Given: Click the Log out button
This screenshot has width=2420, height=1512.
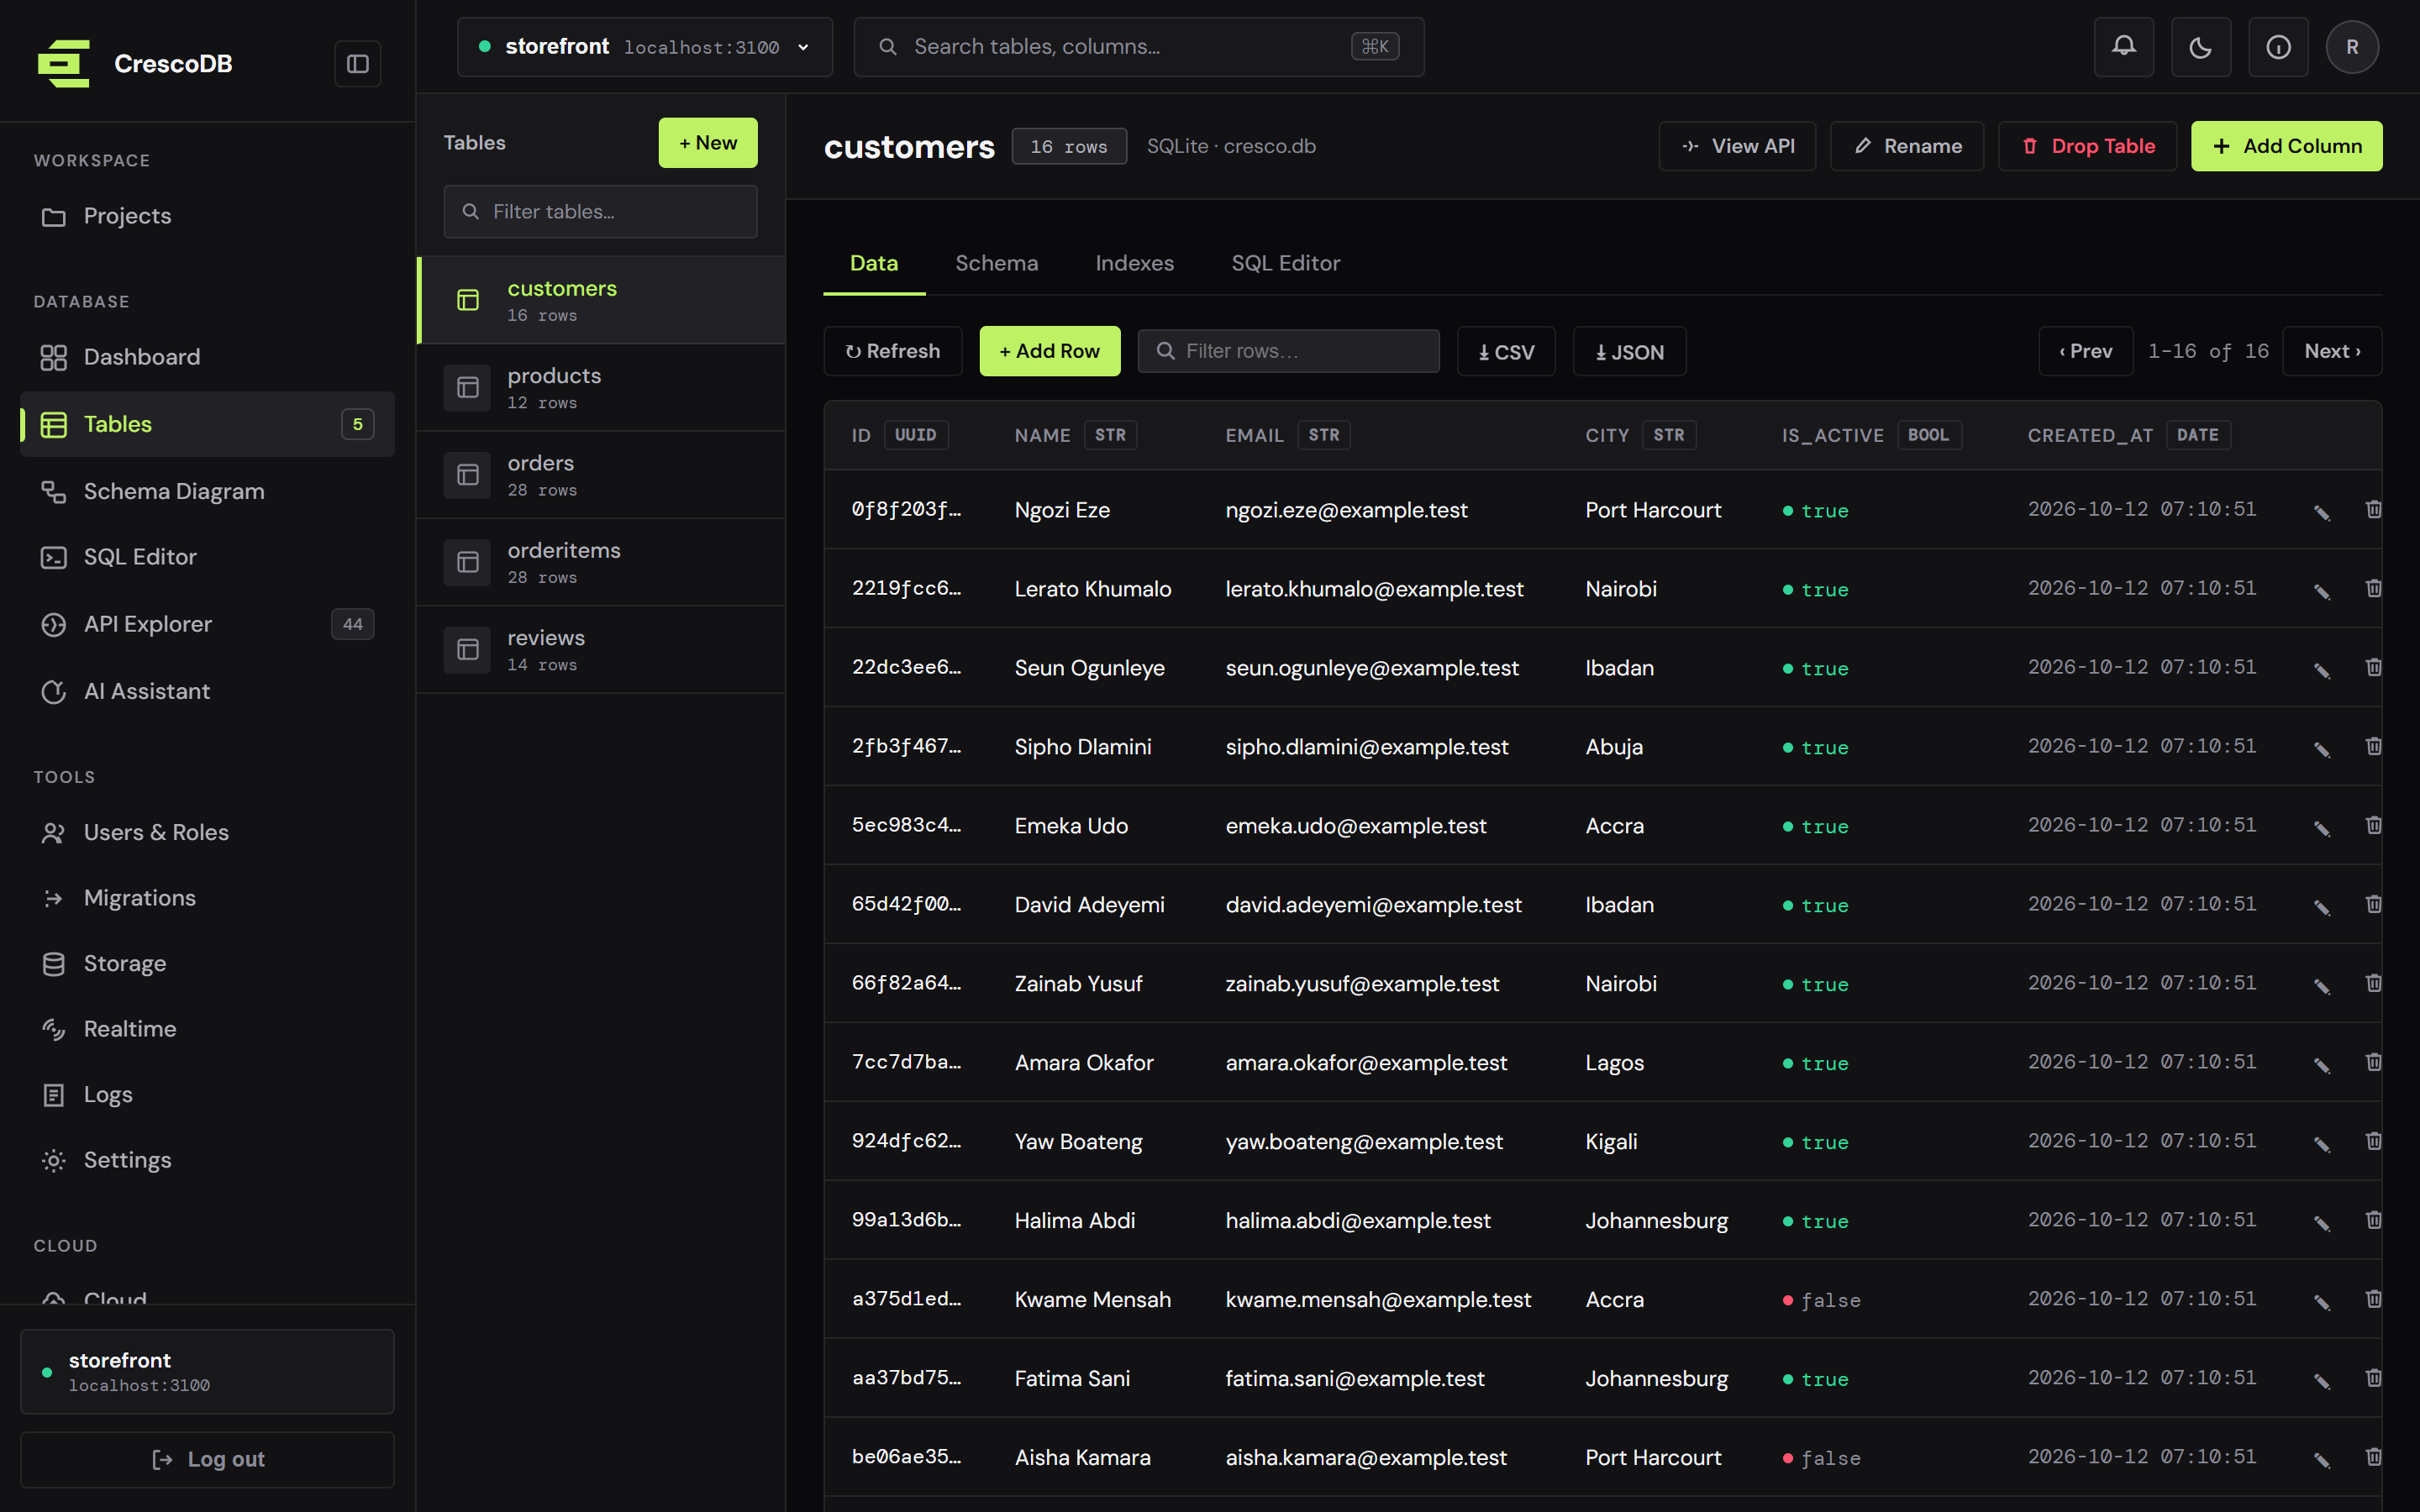Looking at the screenshot, I should (x=207, y=1459).
